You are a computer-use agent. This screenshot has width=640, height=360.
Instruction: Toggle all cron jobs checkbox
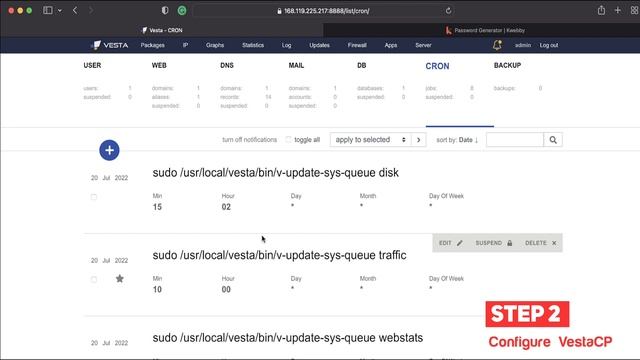(x=288, y=140)
